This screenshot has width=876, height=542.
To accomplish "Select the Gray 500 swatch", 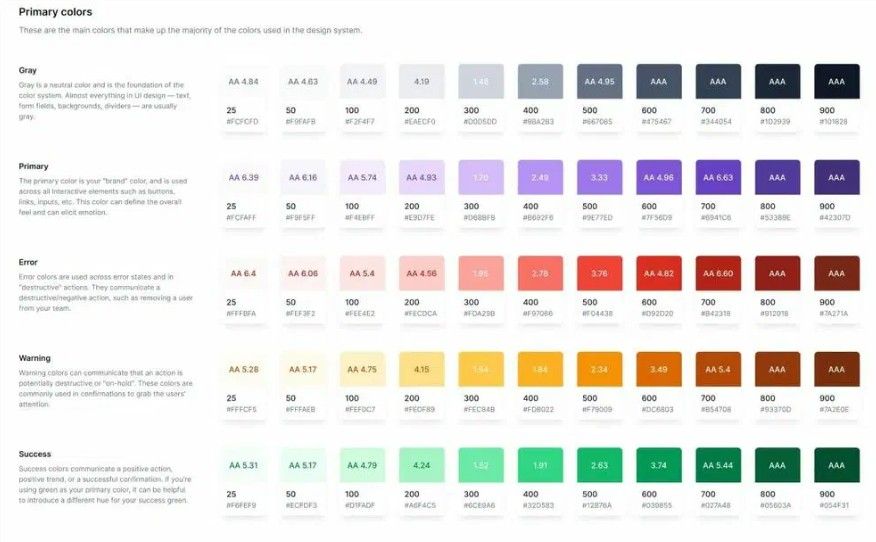I will [599, 81].
